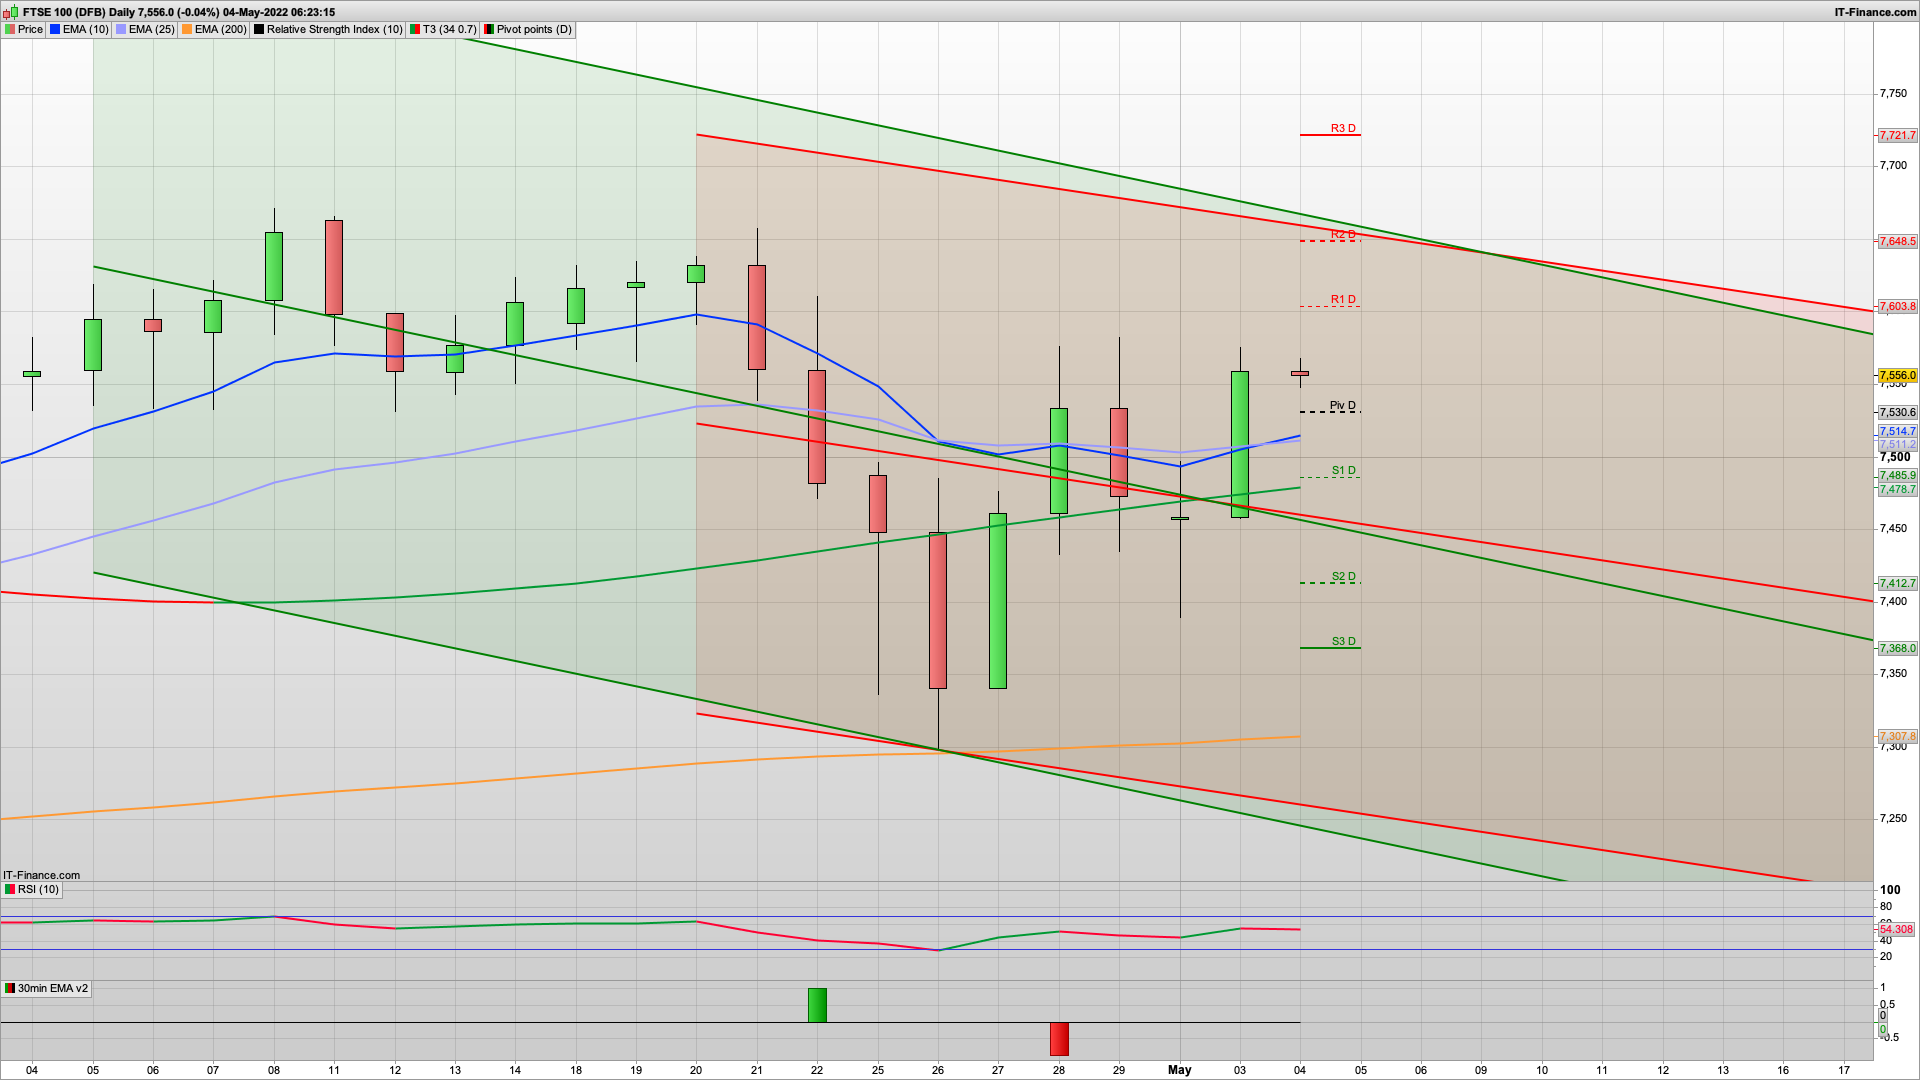Click the IT-Finance.com link at top right
Viewport: 1920px width, 1080px height.
(1875, 12)
